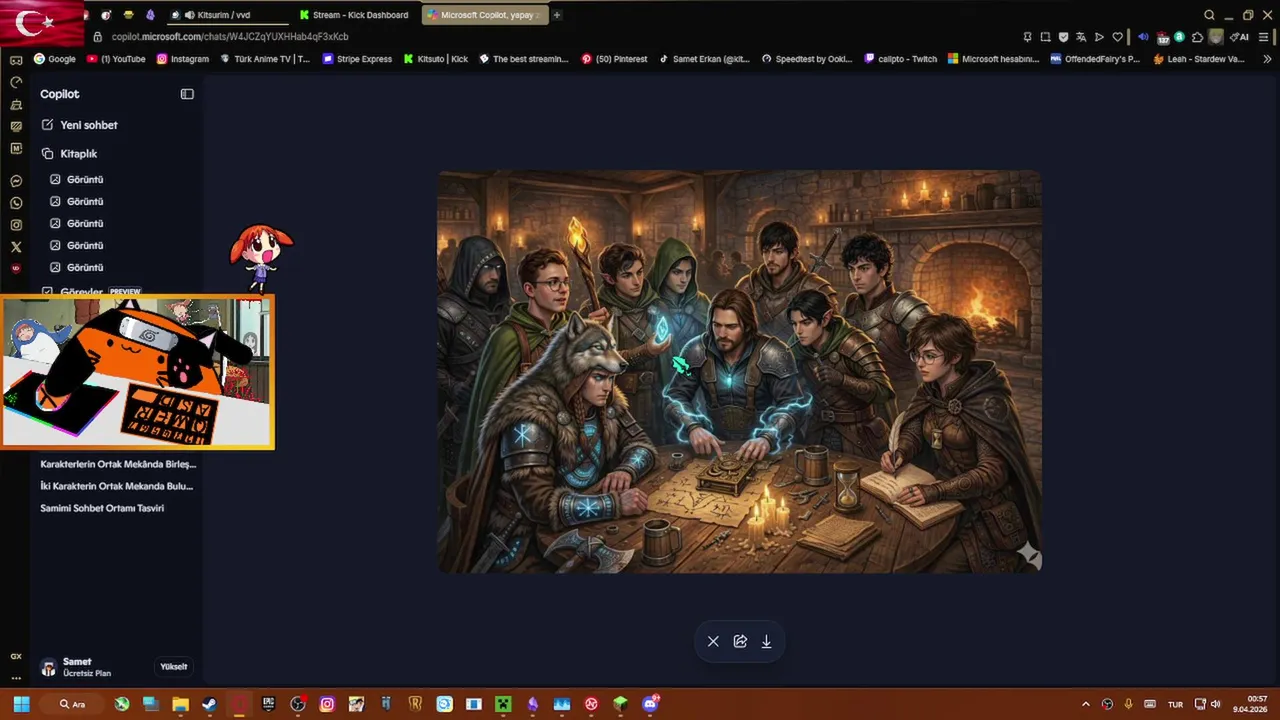This screenshot has height=720, width=1280.
Task: Open the volume control in system tray
Action: click(x=1218, y=704)
